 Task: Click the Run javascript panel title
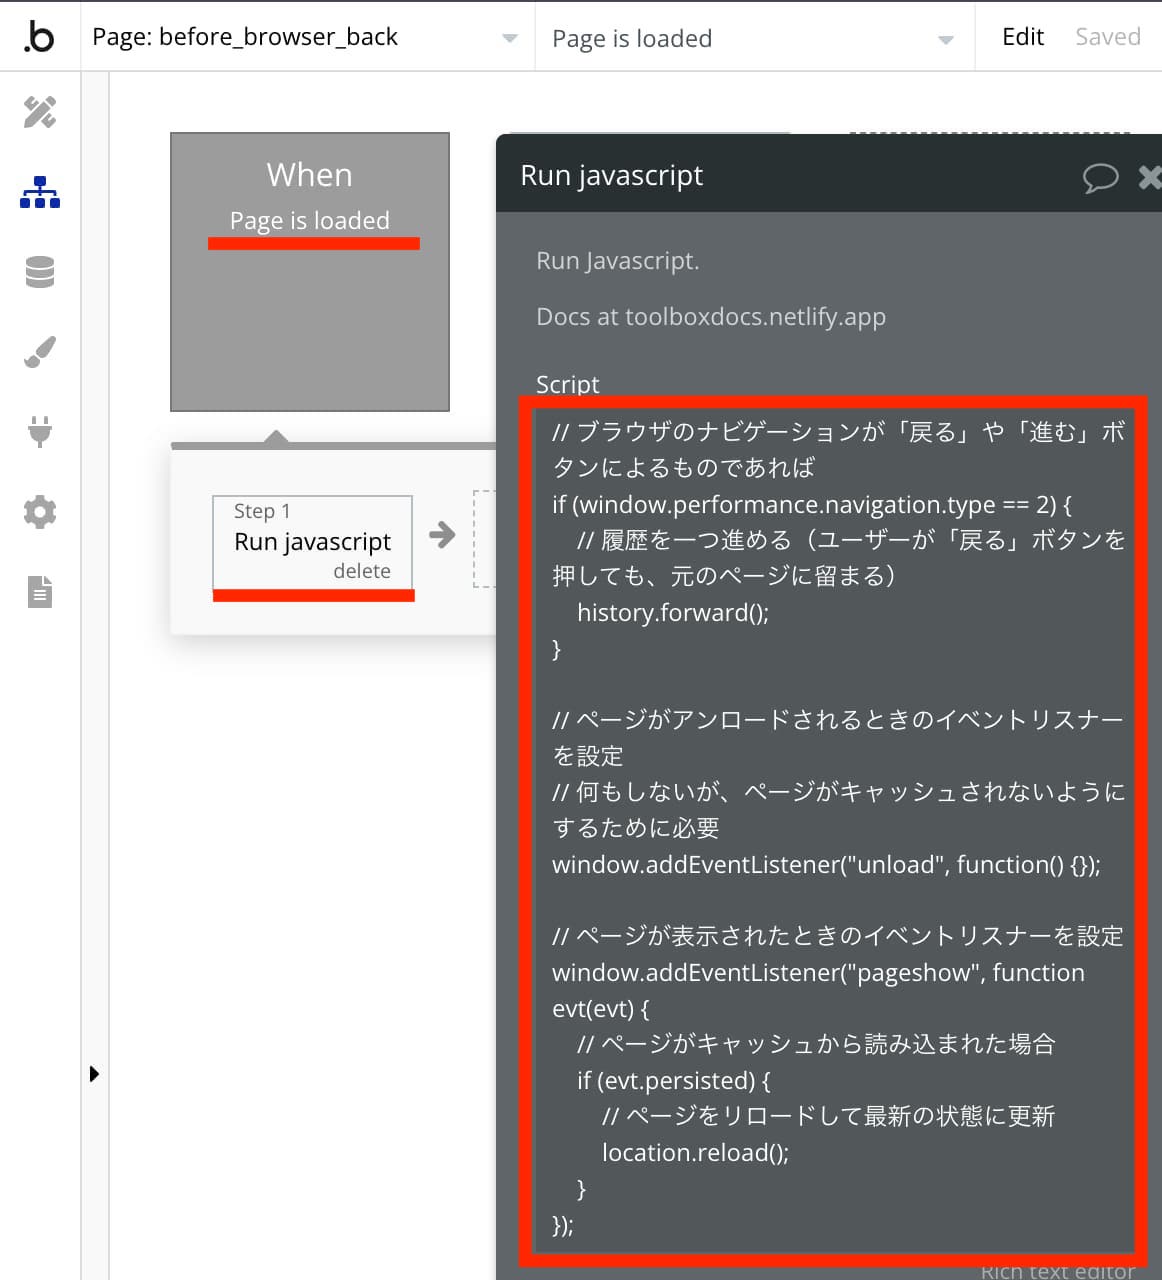click(612, 175)
